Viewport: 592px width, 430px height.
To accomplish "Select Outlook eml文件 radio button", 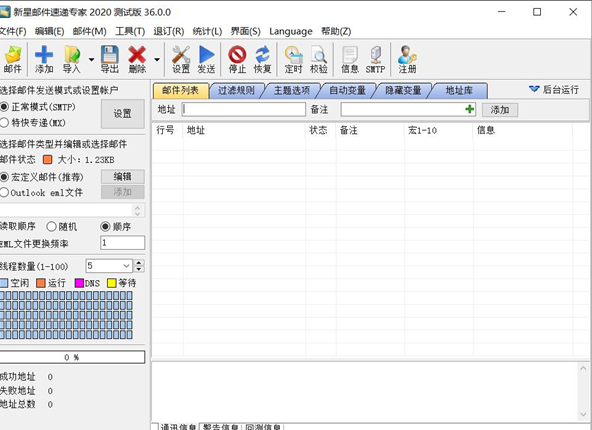I will coord(4,192).
